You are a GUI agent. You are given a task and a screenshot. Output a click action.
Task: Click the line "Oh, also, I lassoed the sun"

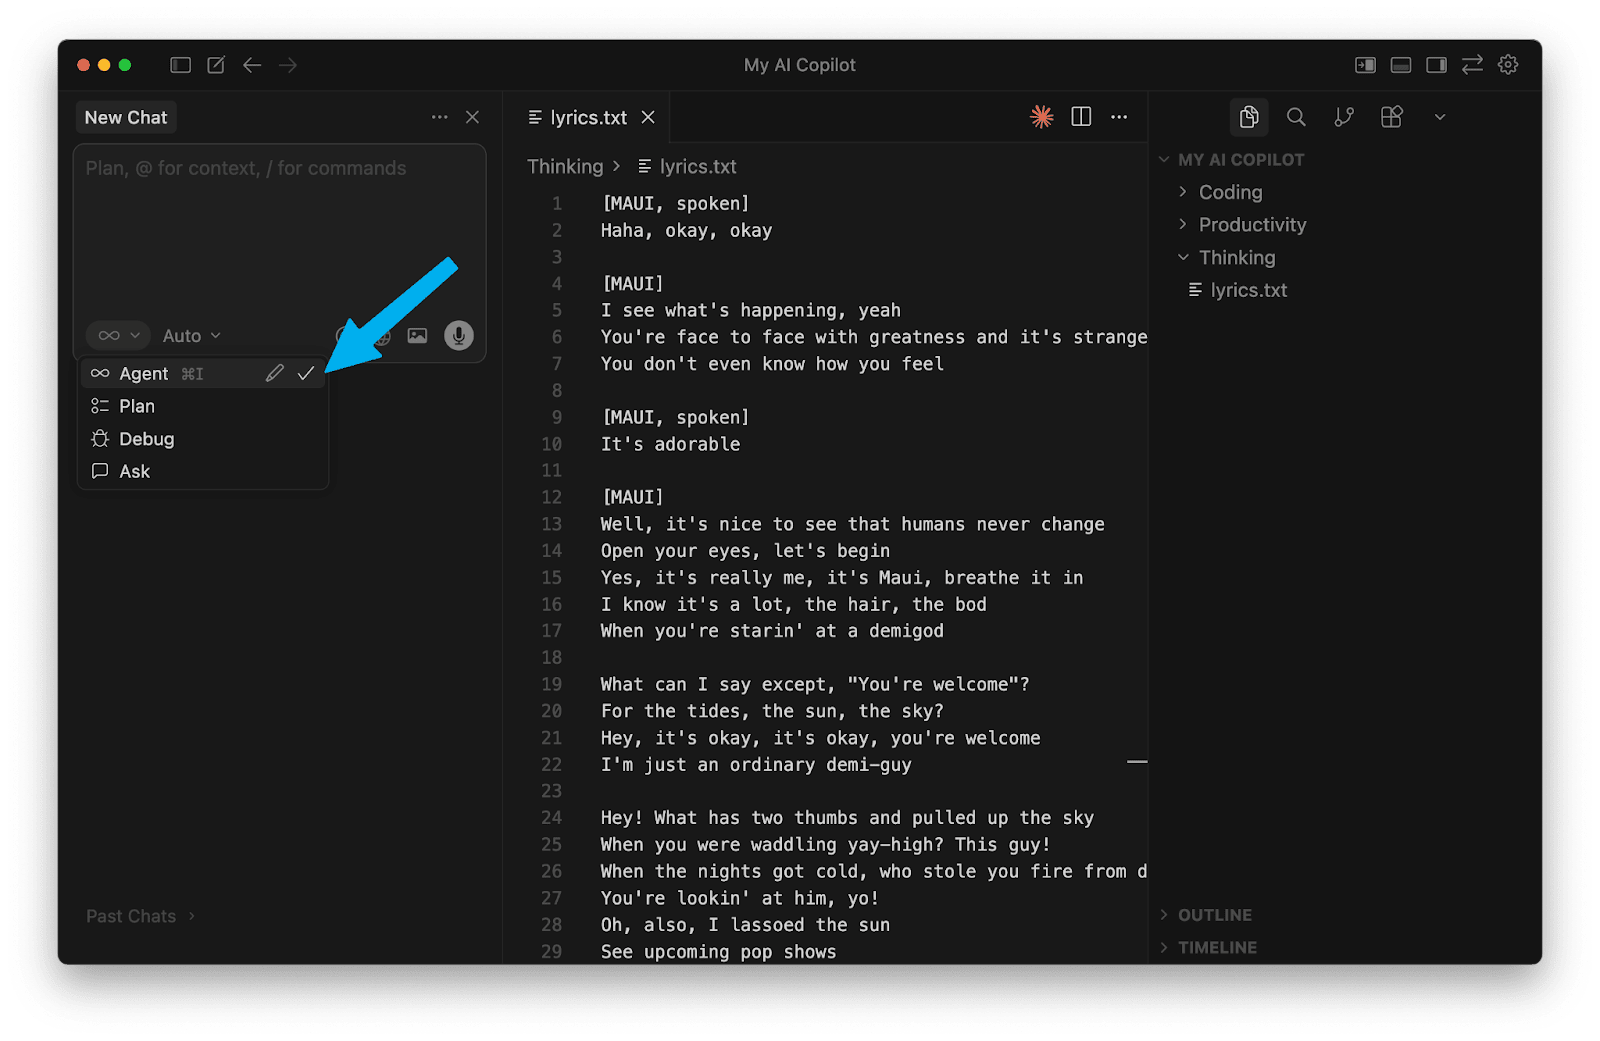(x=745, y=925)
